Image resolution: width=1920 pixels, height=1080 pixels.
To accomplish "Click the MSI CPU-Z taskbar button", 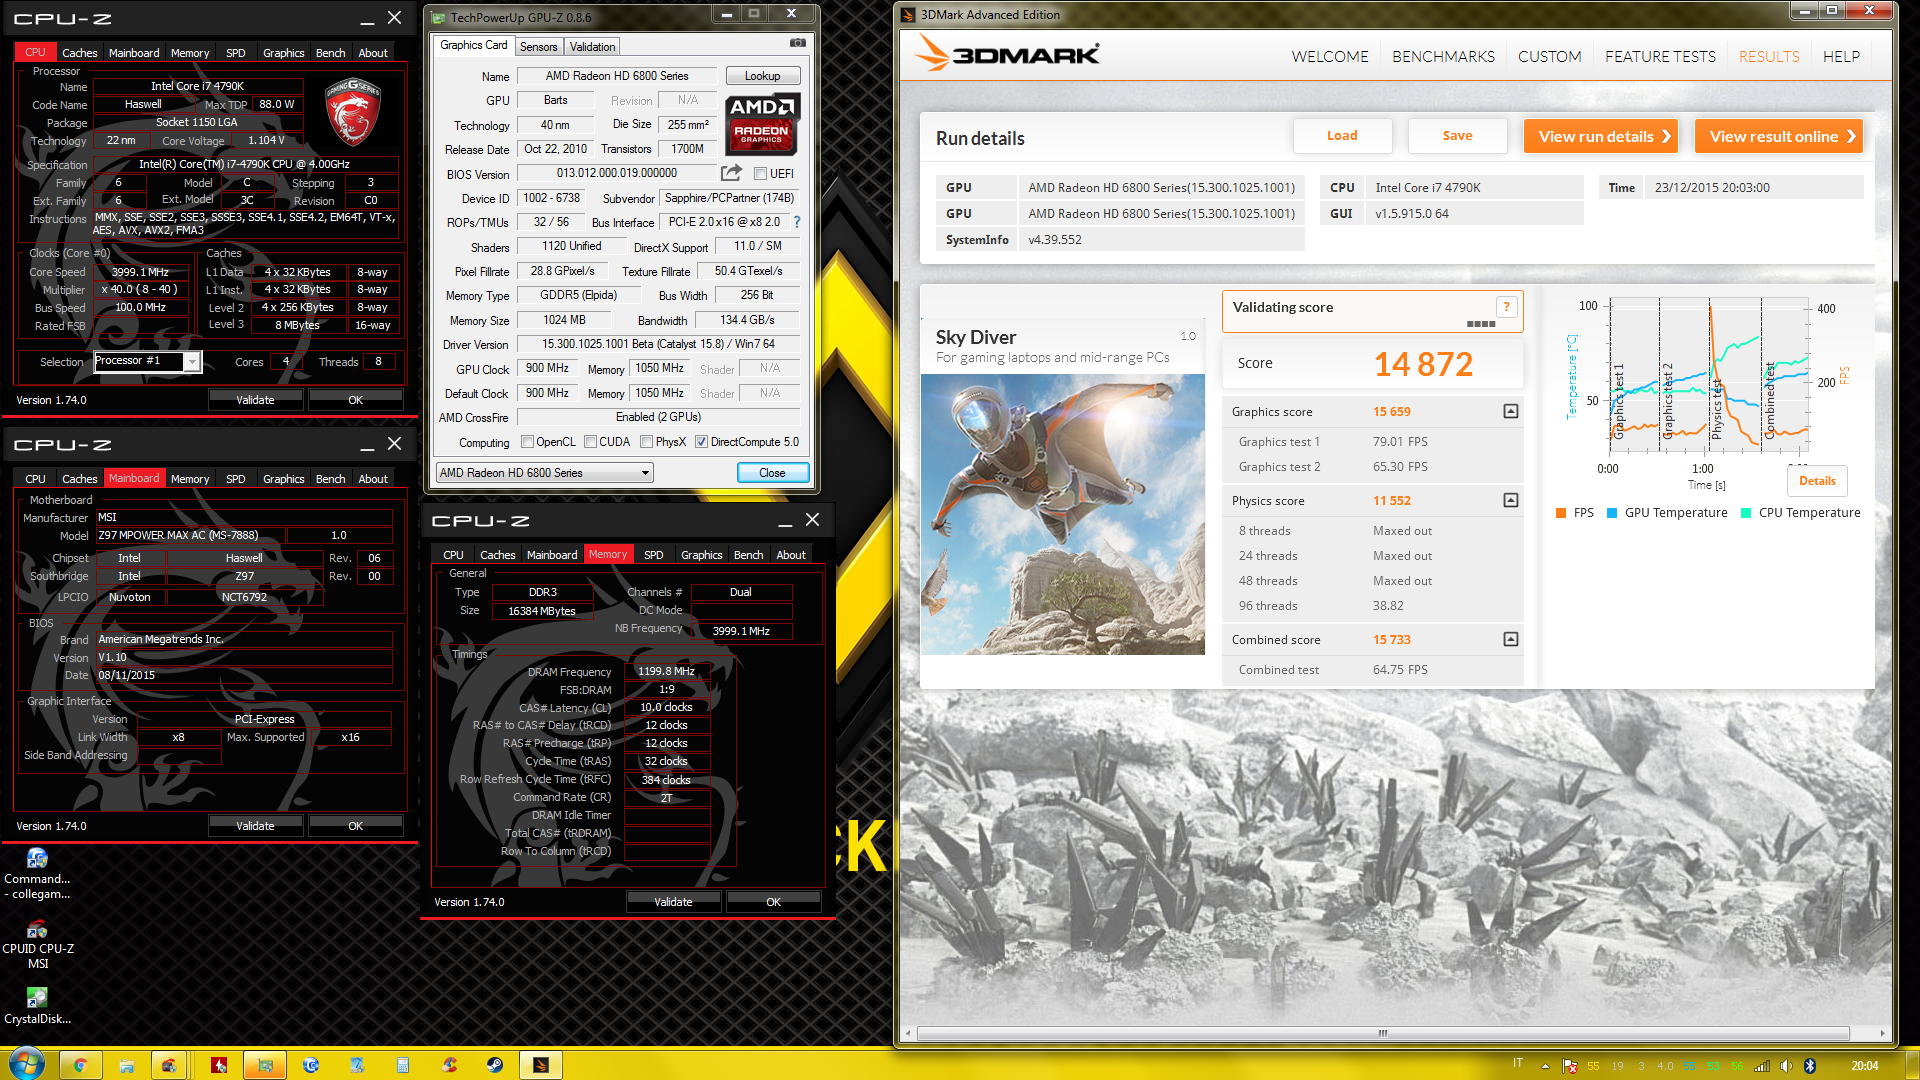I will (x=172, y=1065).
